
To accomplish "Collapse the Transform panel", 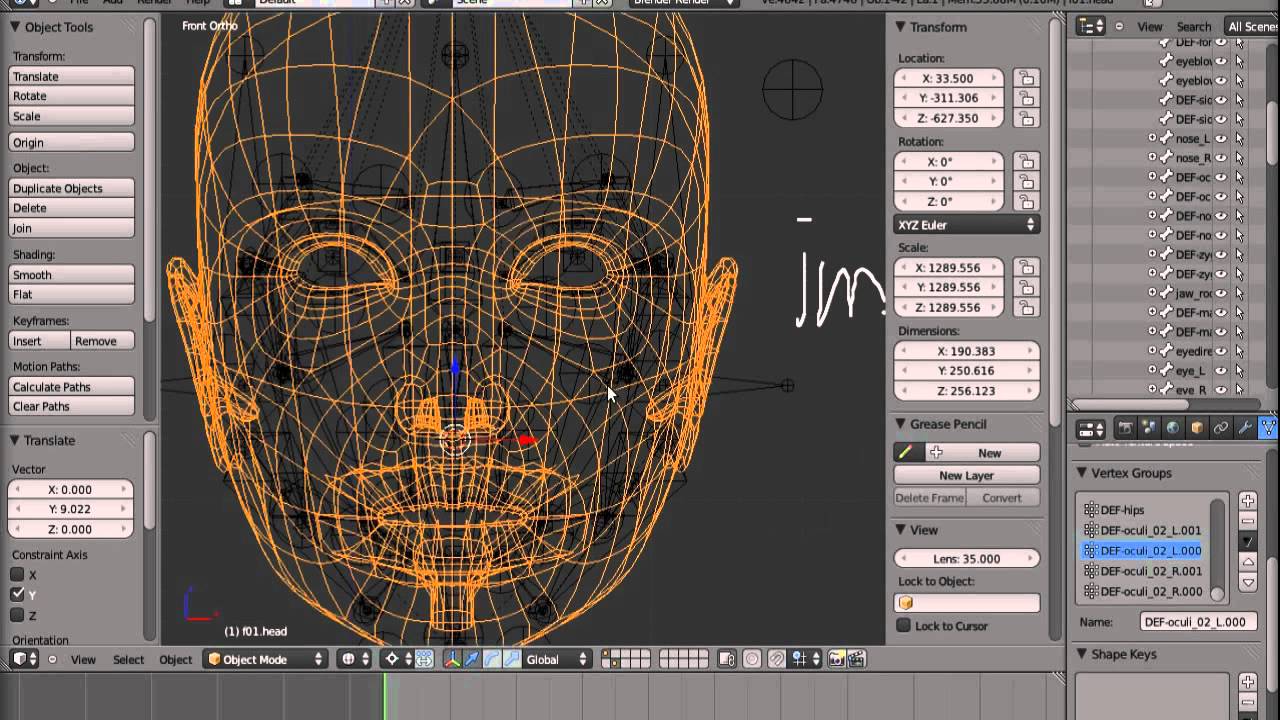I will click(900, 27).
